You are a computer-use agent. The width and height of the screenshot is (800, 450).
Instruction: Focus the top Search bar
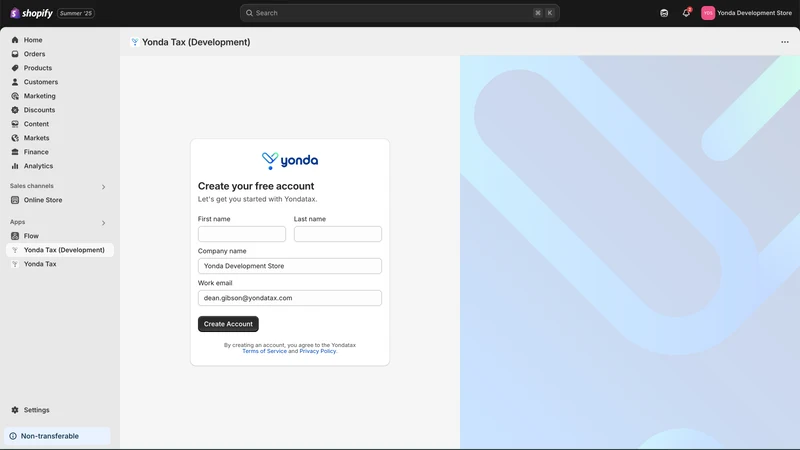(x=399, y=13)
